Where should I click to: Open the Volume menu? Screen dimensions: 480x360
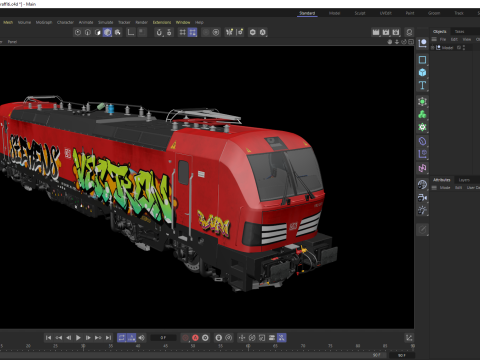point(24,22)
